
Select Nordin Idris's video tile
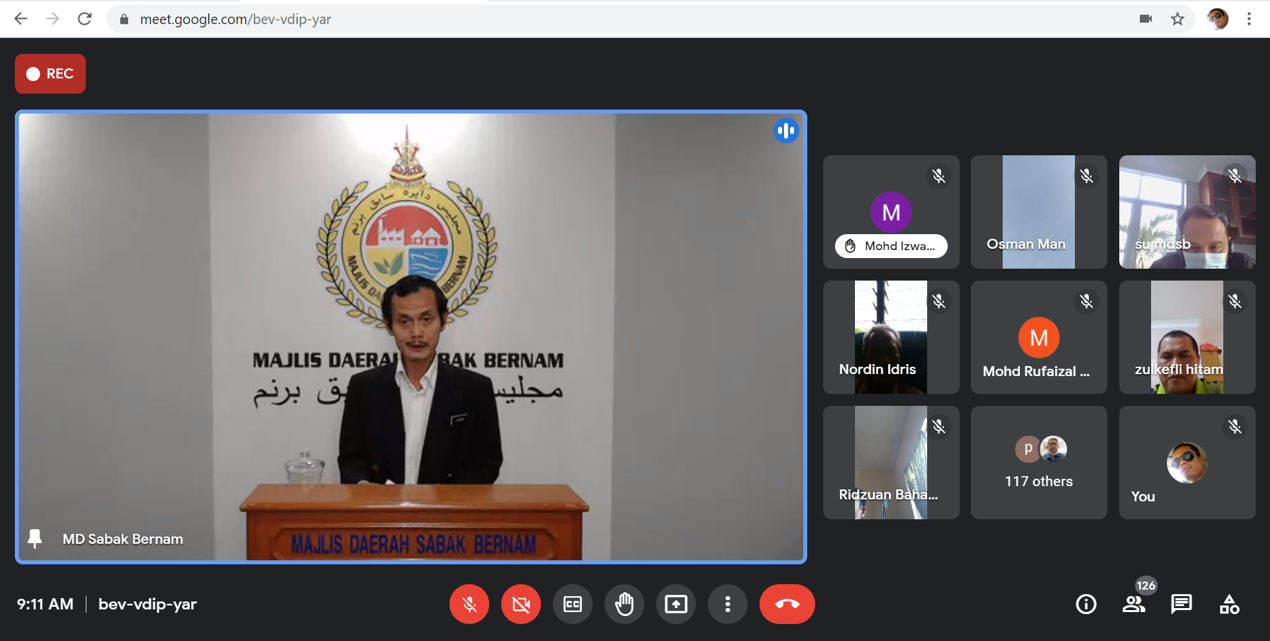coord(891,337)
